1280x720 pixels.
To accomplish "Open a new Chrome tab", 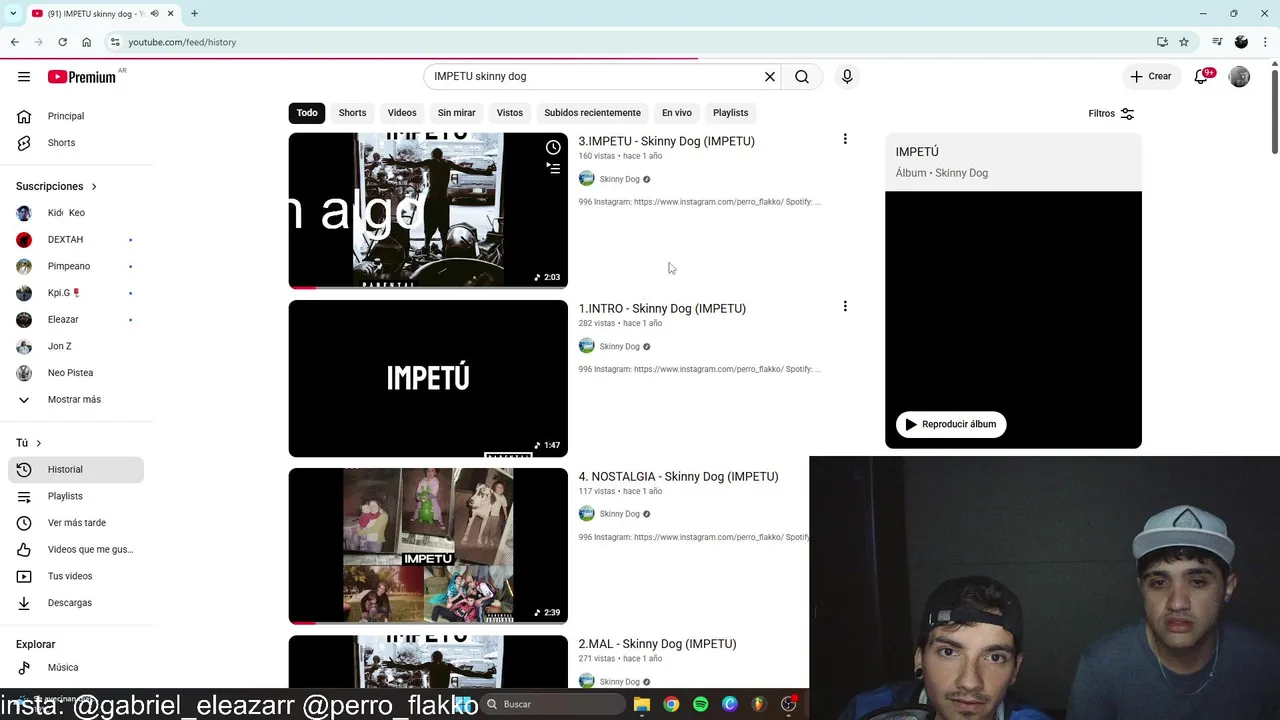I will tap(194, 14).
